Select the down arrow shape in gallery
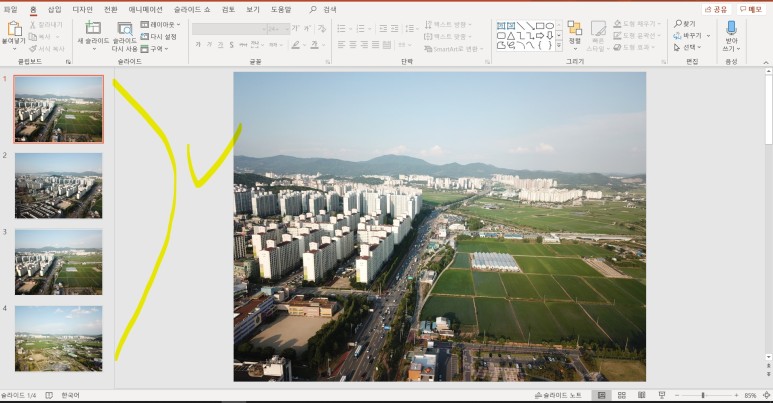 click(x=550, y=36)
